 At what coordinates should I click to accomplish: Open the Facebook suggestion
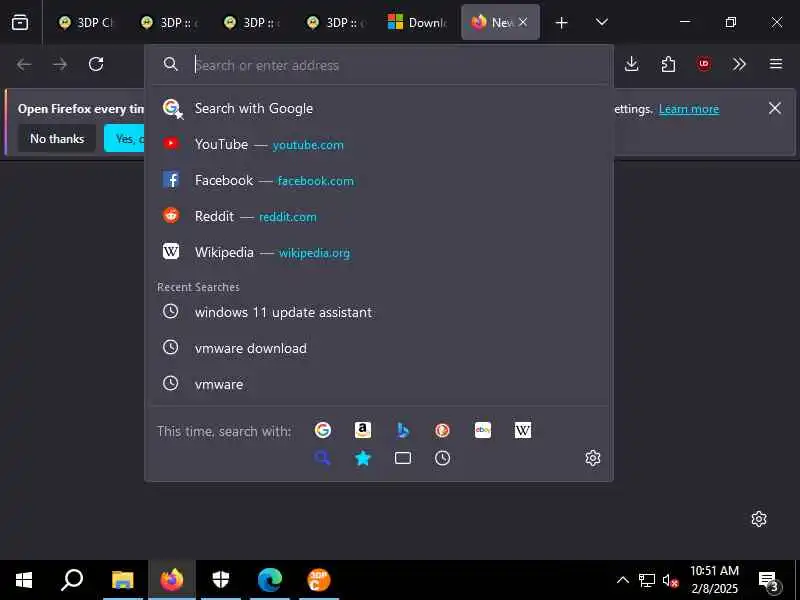[379, 180]
